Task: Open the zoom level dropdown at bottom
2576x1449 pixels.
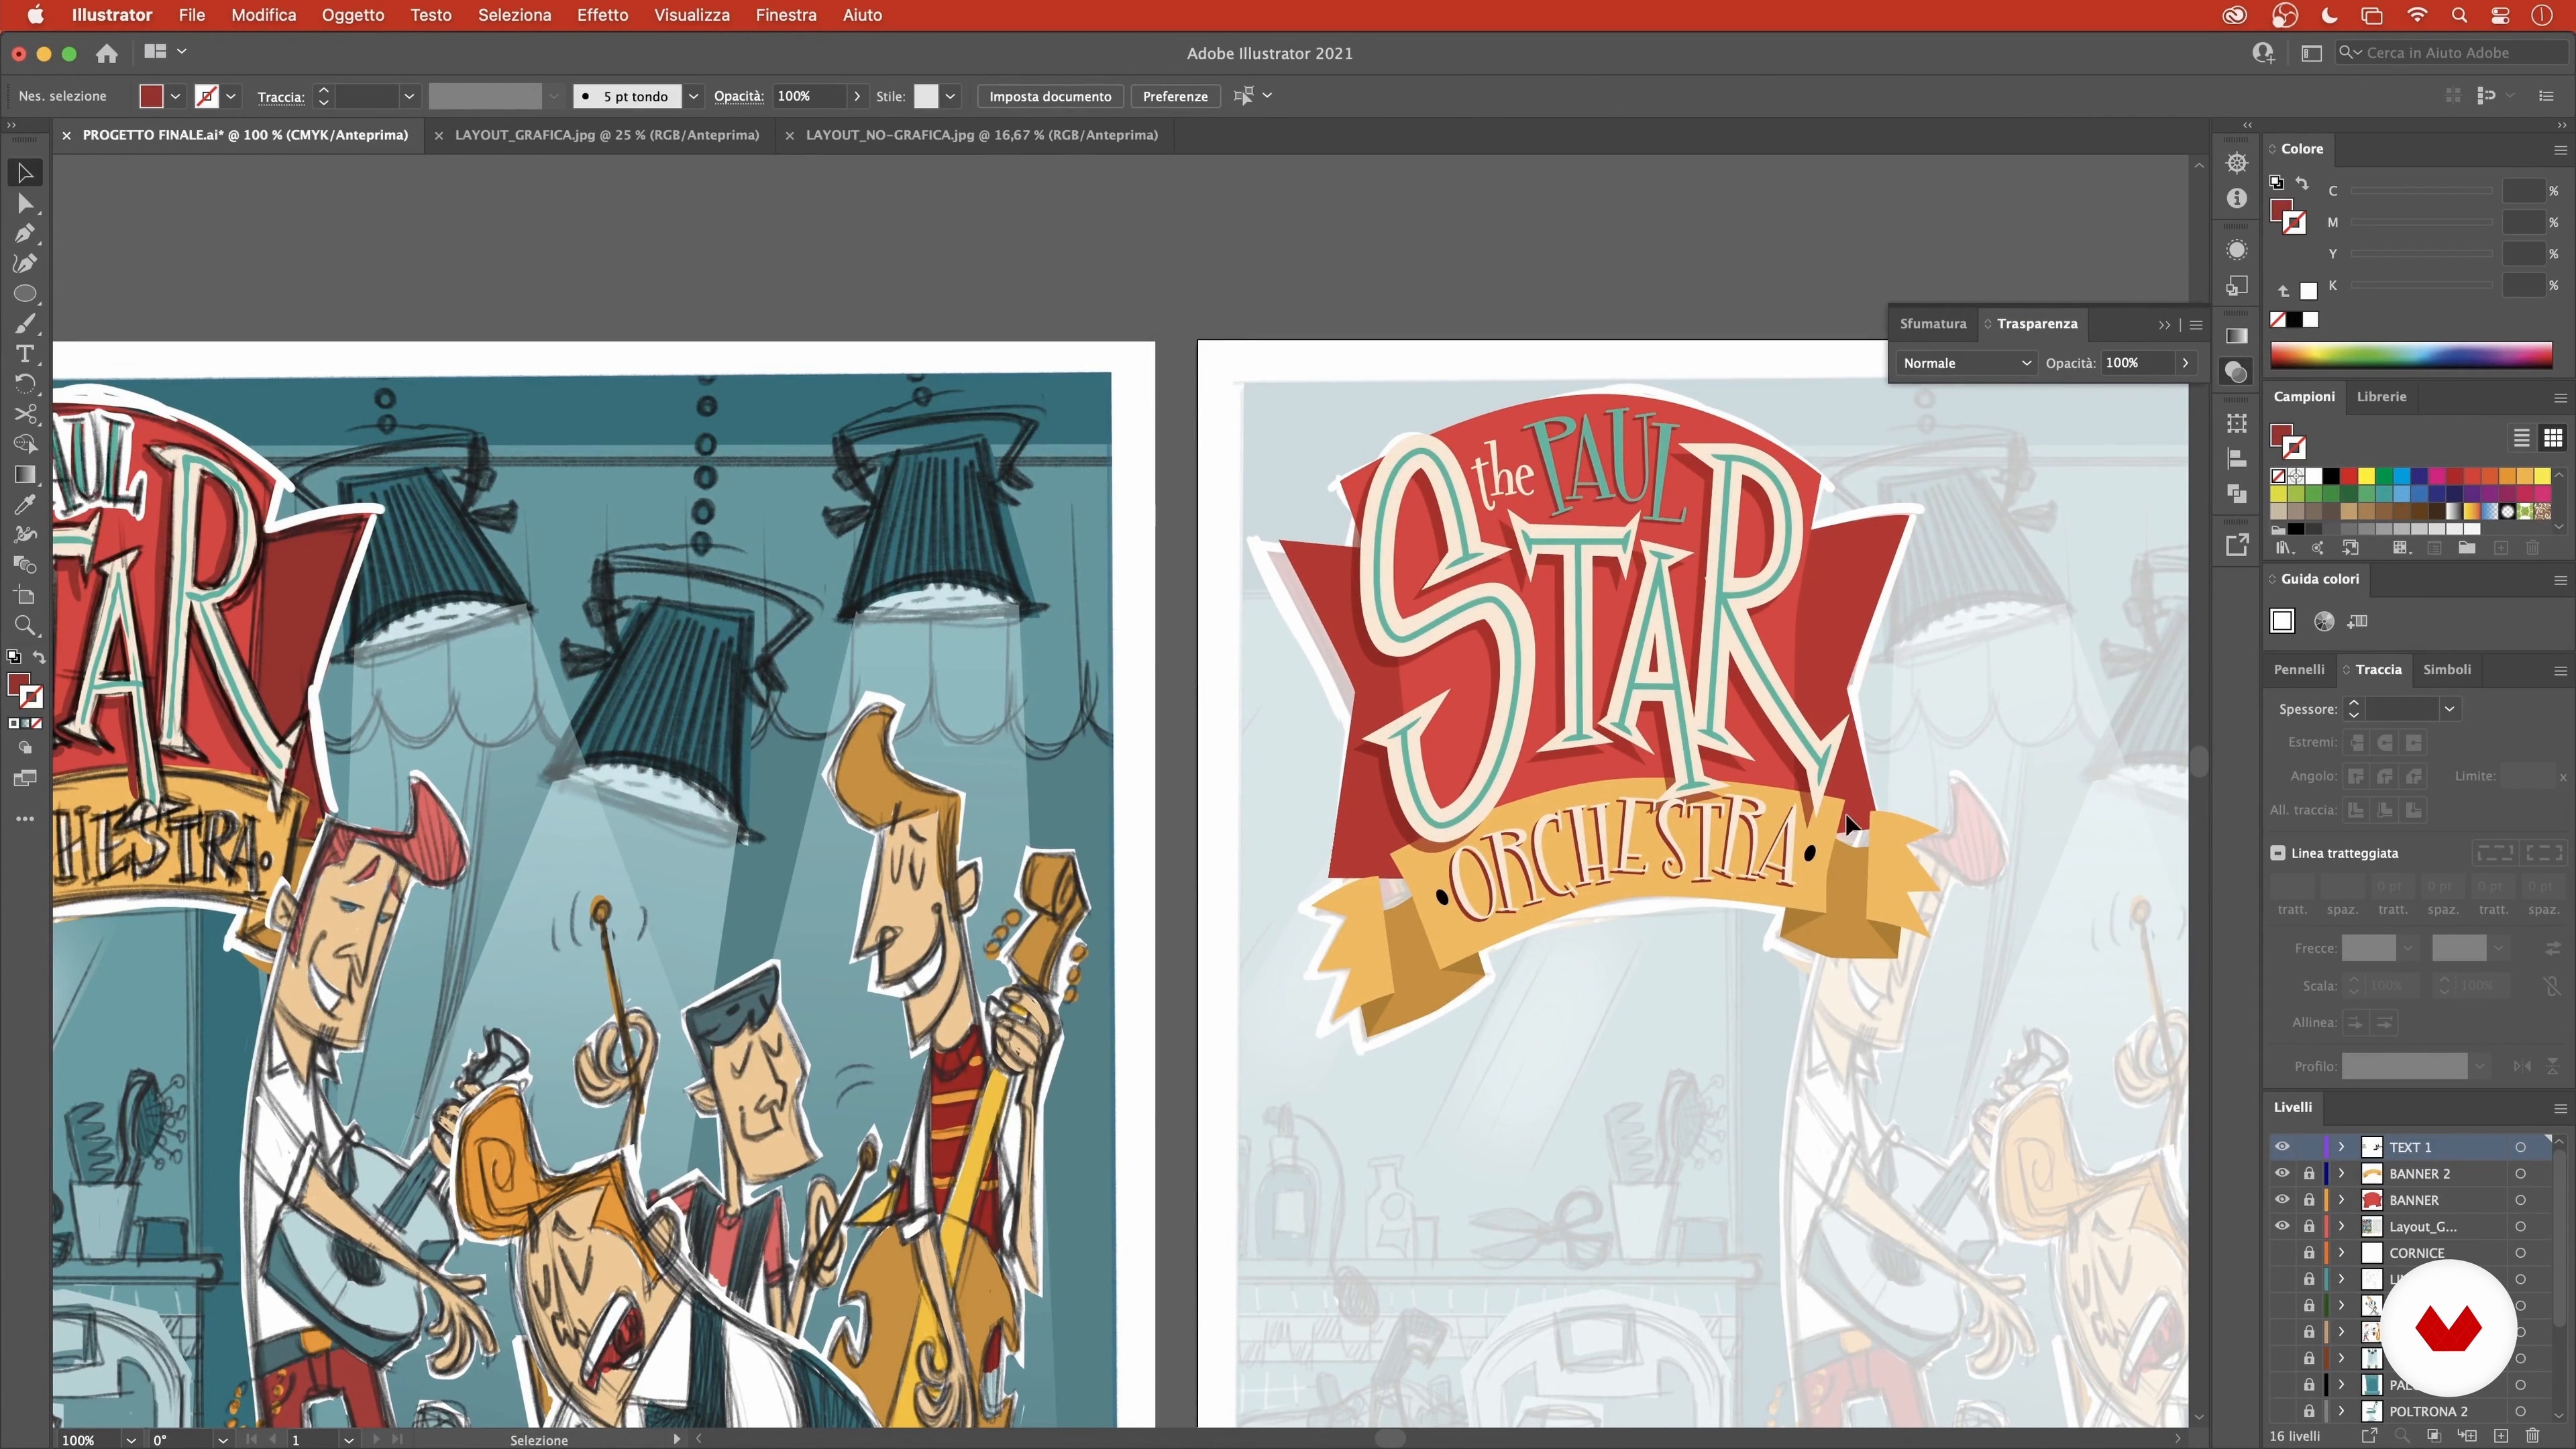Action: (x=130, y=1440)
